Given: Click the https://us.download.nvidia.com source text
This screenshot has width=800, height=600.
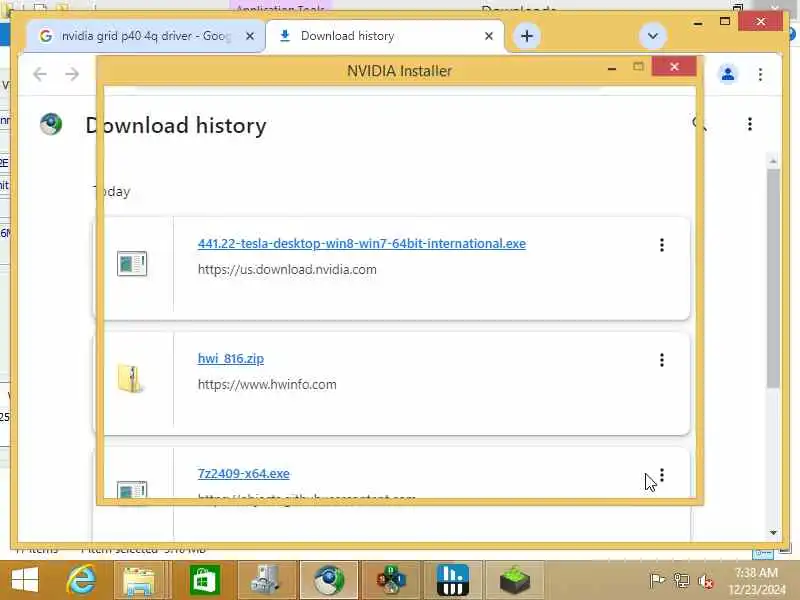Looking at the screenshot, I should (x=287, y=269).
